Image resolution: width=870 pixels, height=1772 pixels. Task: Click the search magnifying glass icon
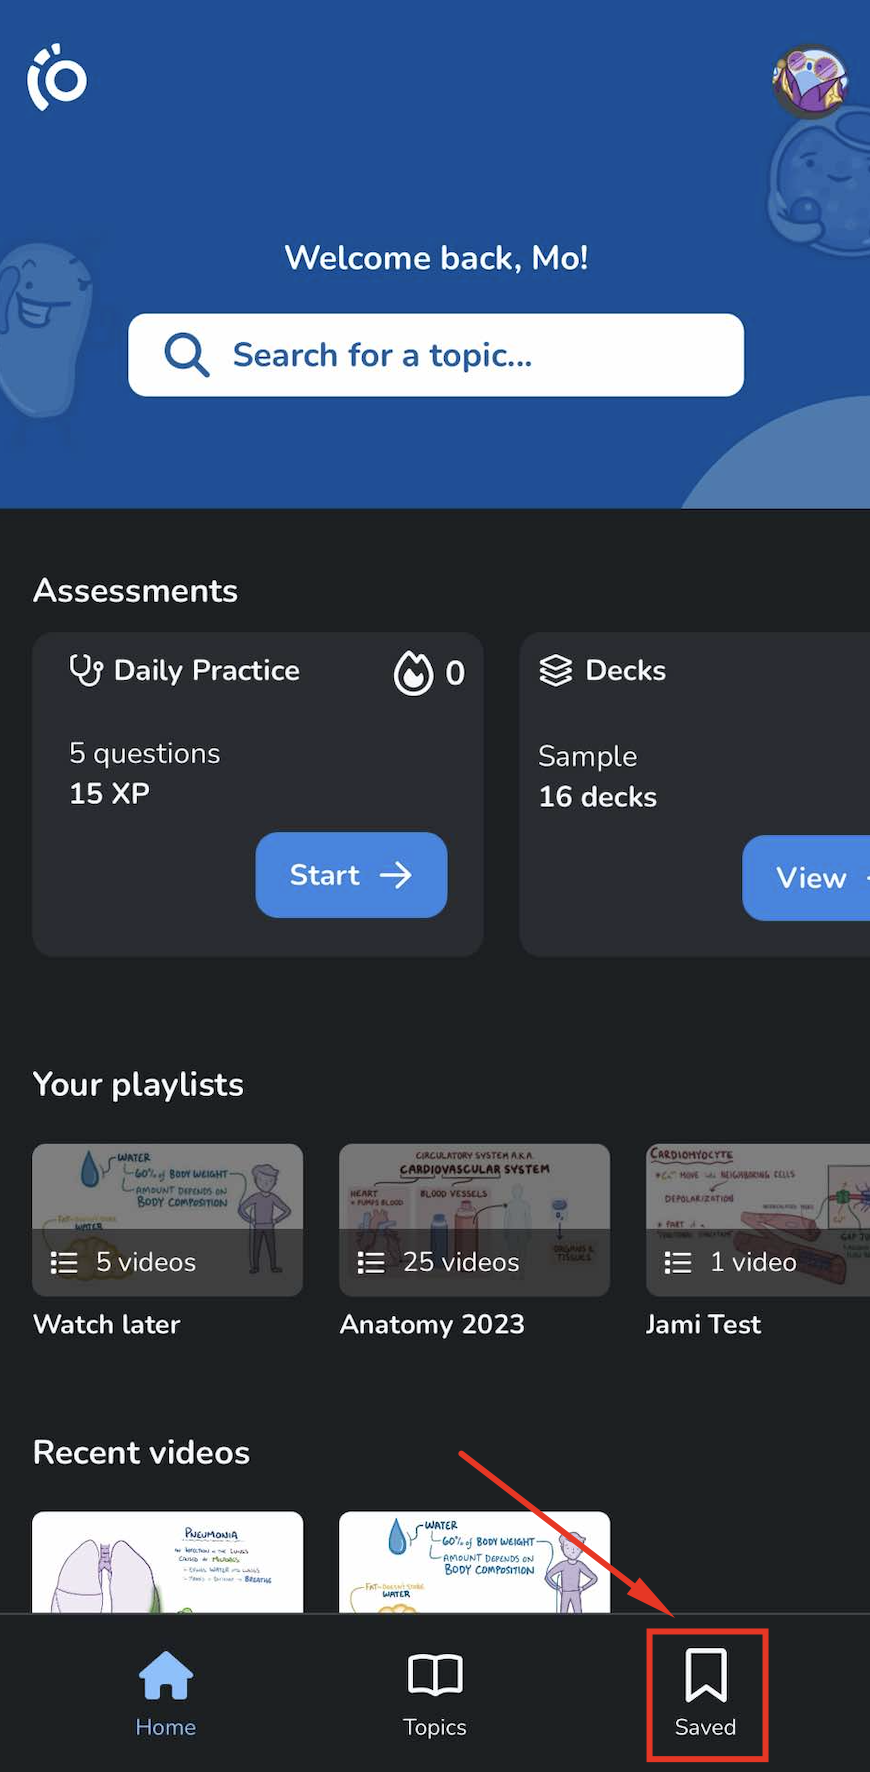point(186,355)
